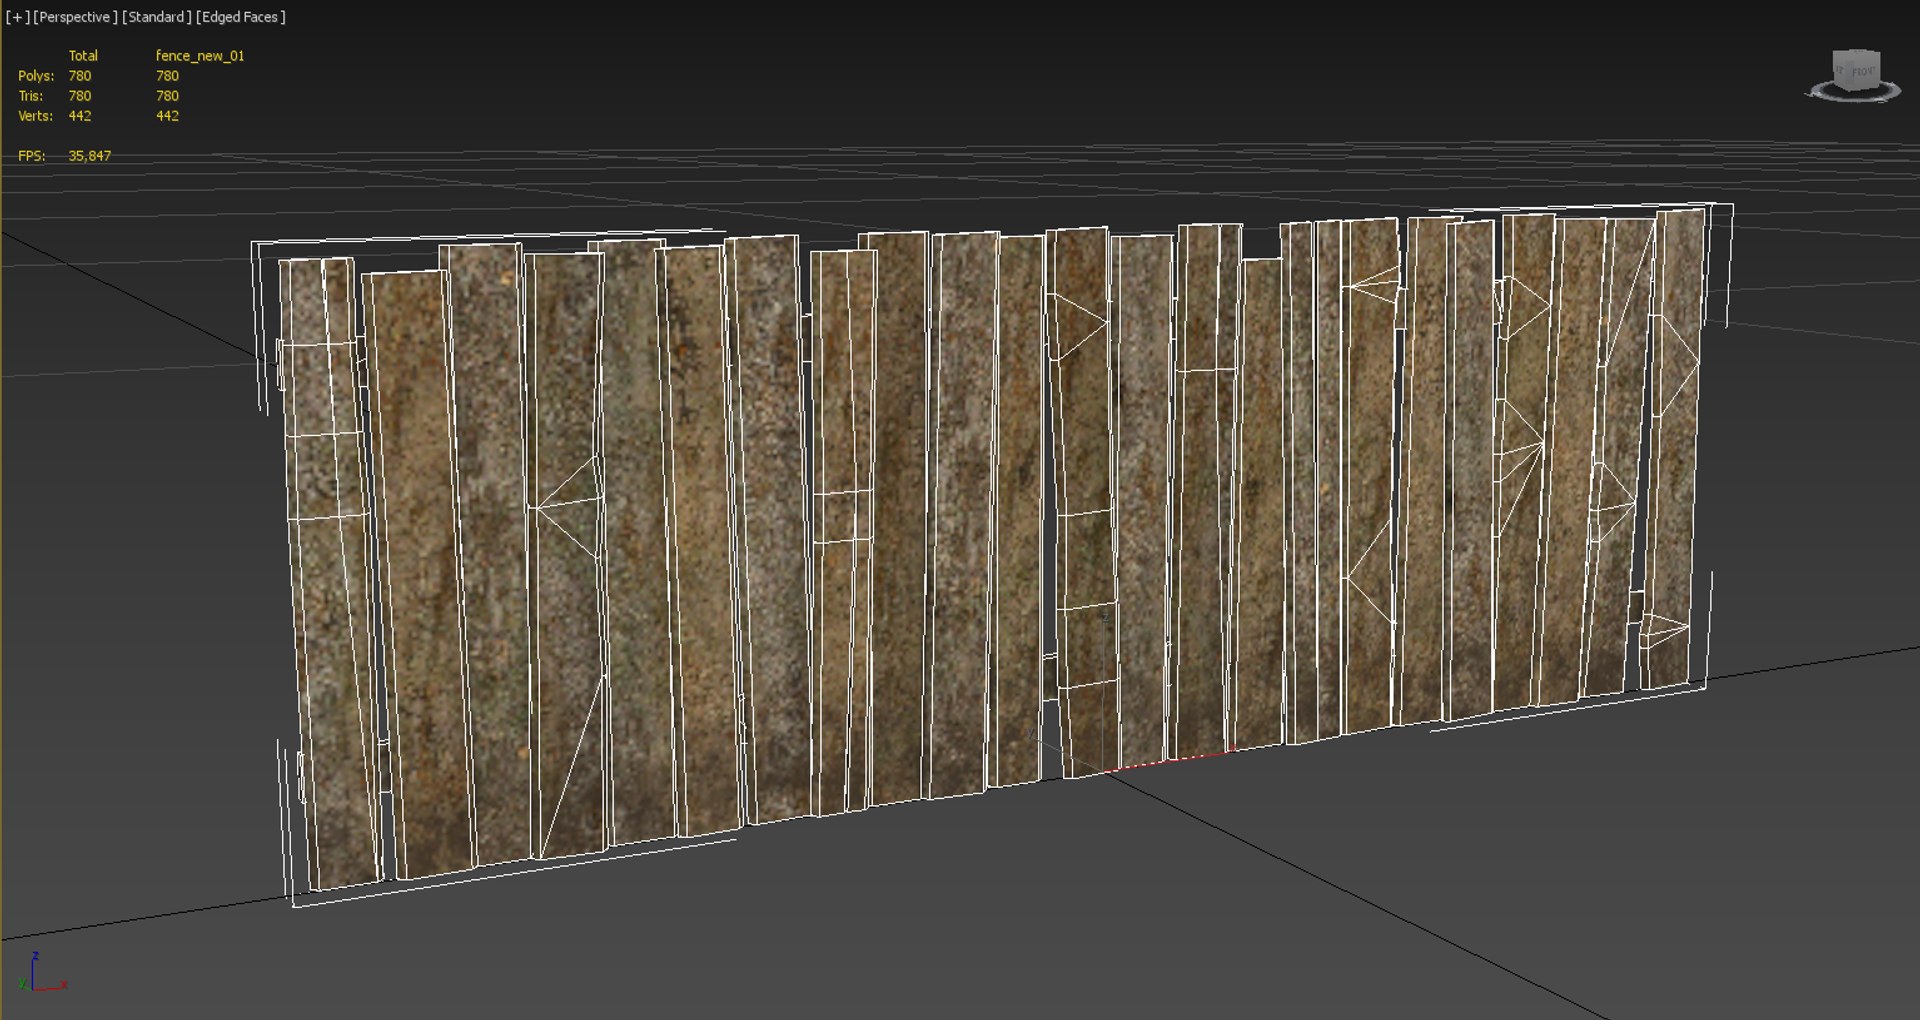Click the ViewCube navigation widget
Screen dimensions: 1920x1020
1854,75
